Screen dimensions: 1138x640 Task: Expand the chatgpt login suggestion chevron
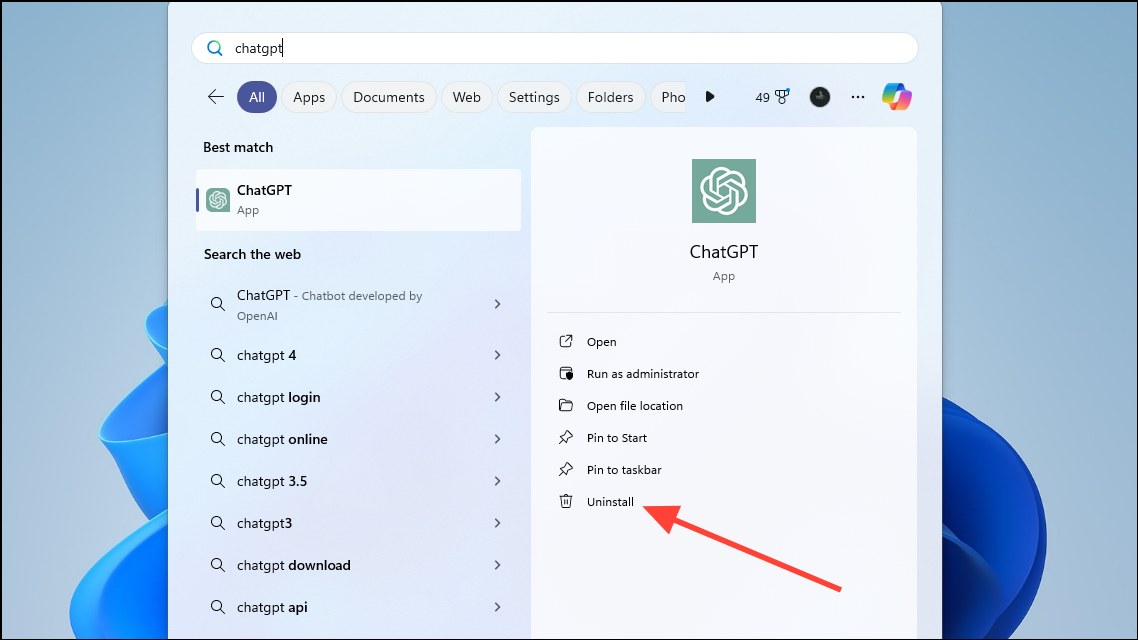tap(497, 397)
